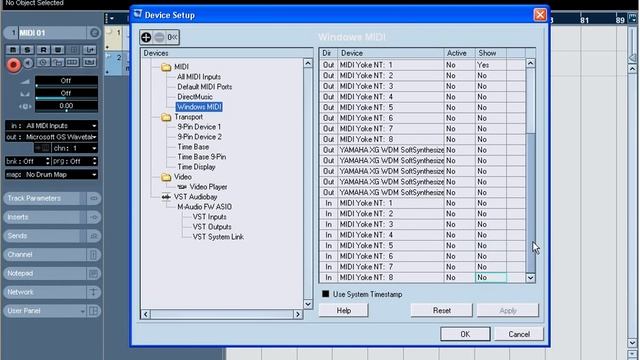This screenshot has height=360, width=640.
Task: Click the Sends section state icon
Action: 93,236
